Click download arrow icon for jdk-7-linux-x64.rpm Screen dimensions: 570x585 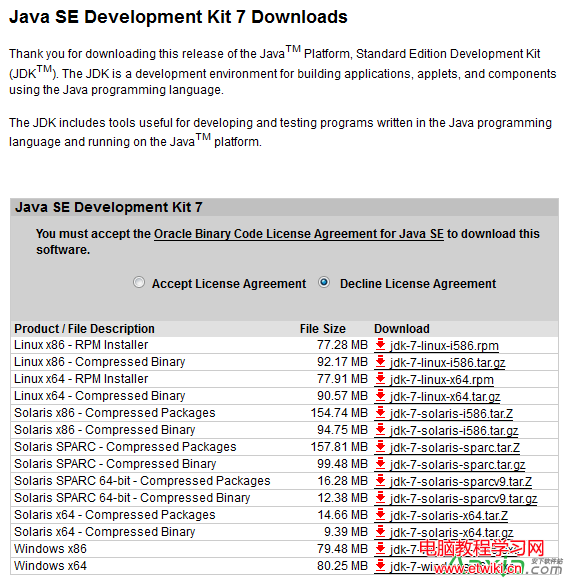380,379
